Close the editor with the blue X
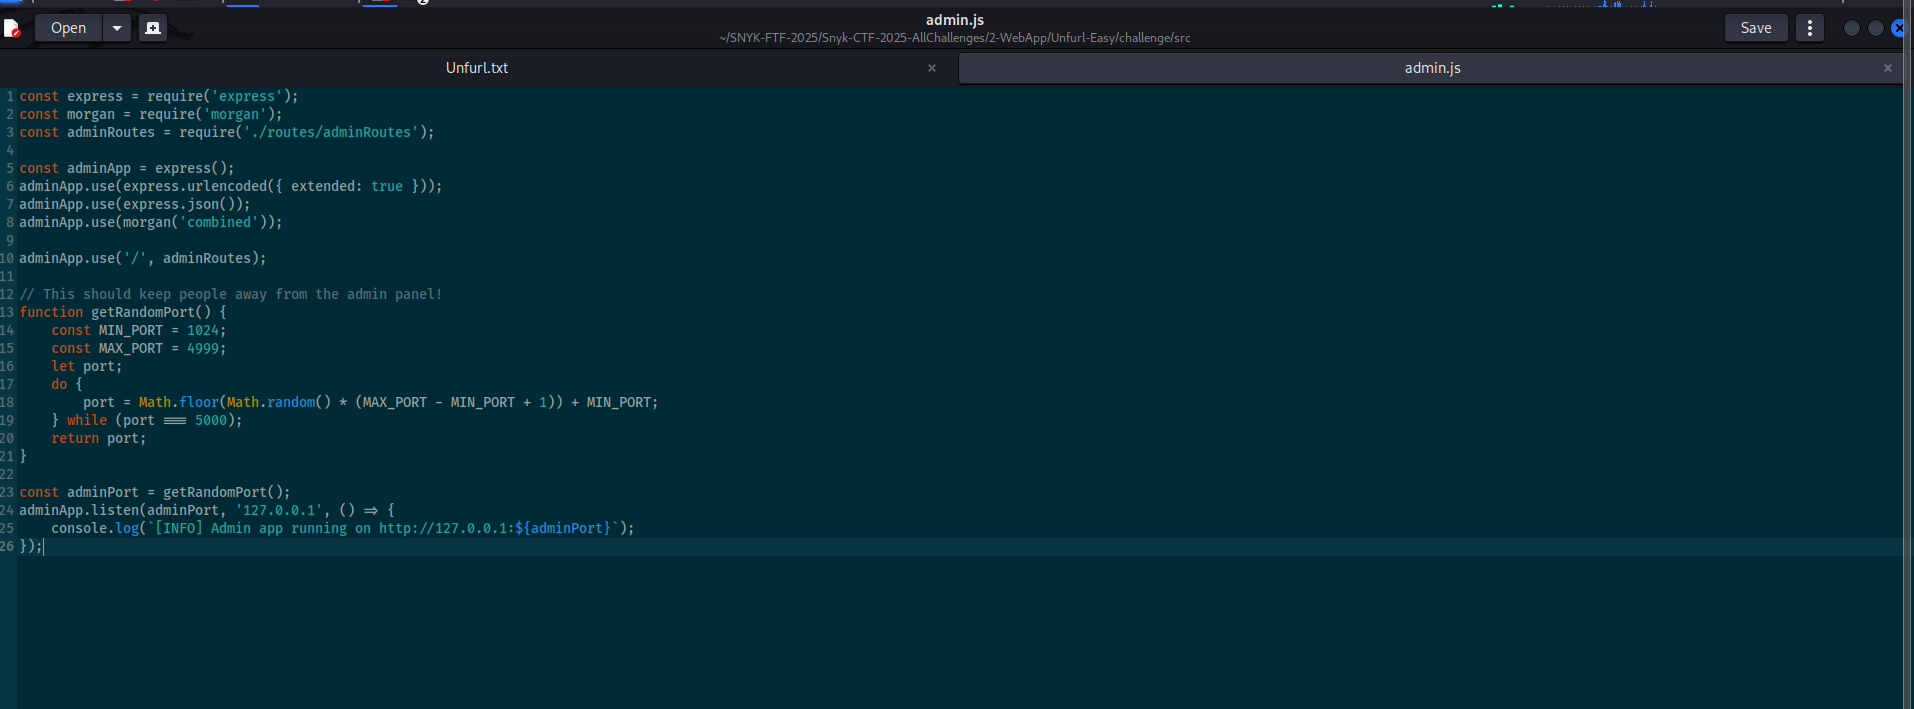1914x709 pixels. coord(1899,28)
